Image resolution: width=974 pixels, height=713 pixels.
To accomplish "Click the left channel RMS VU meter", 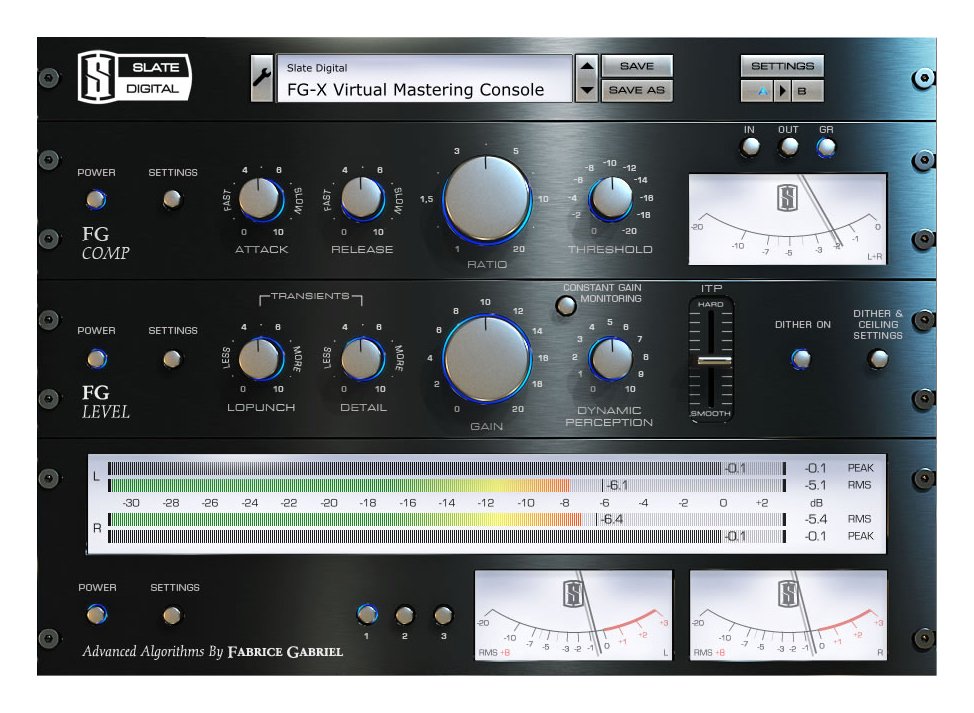I will point(573,615).
